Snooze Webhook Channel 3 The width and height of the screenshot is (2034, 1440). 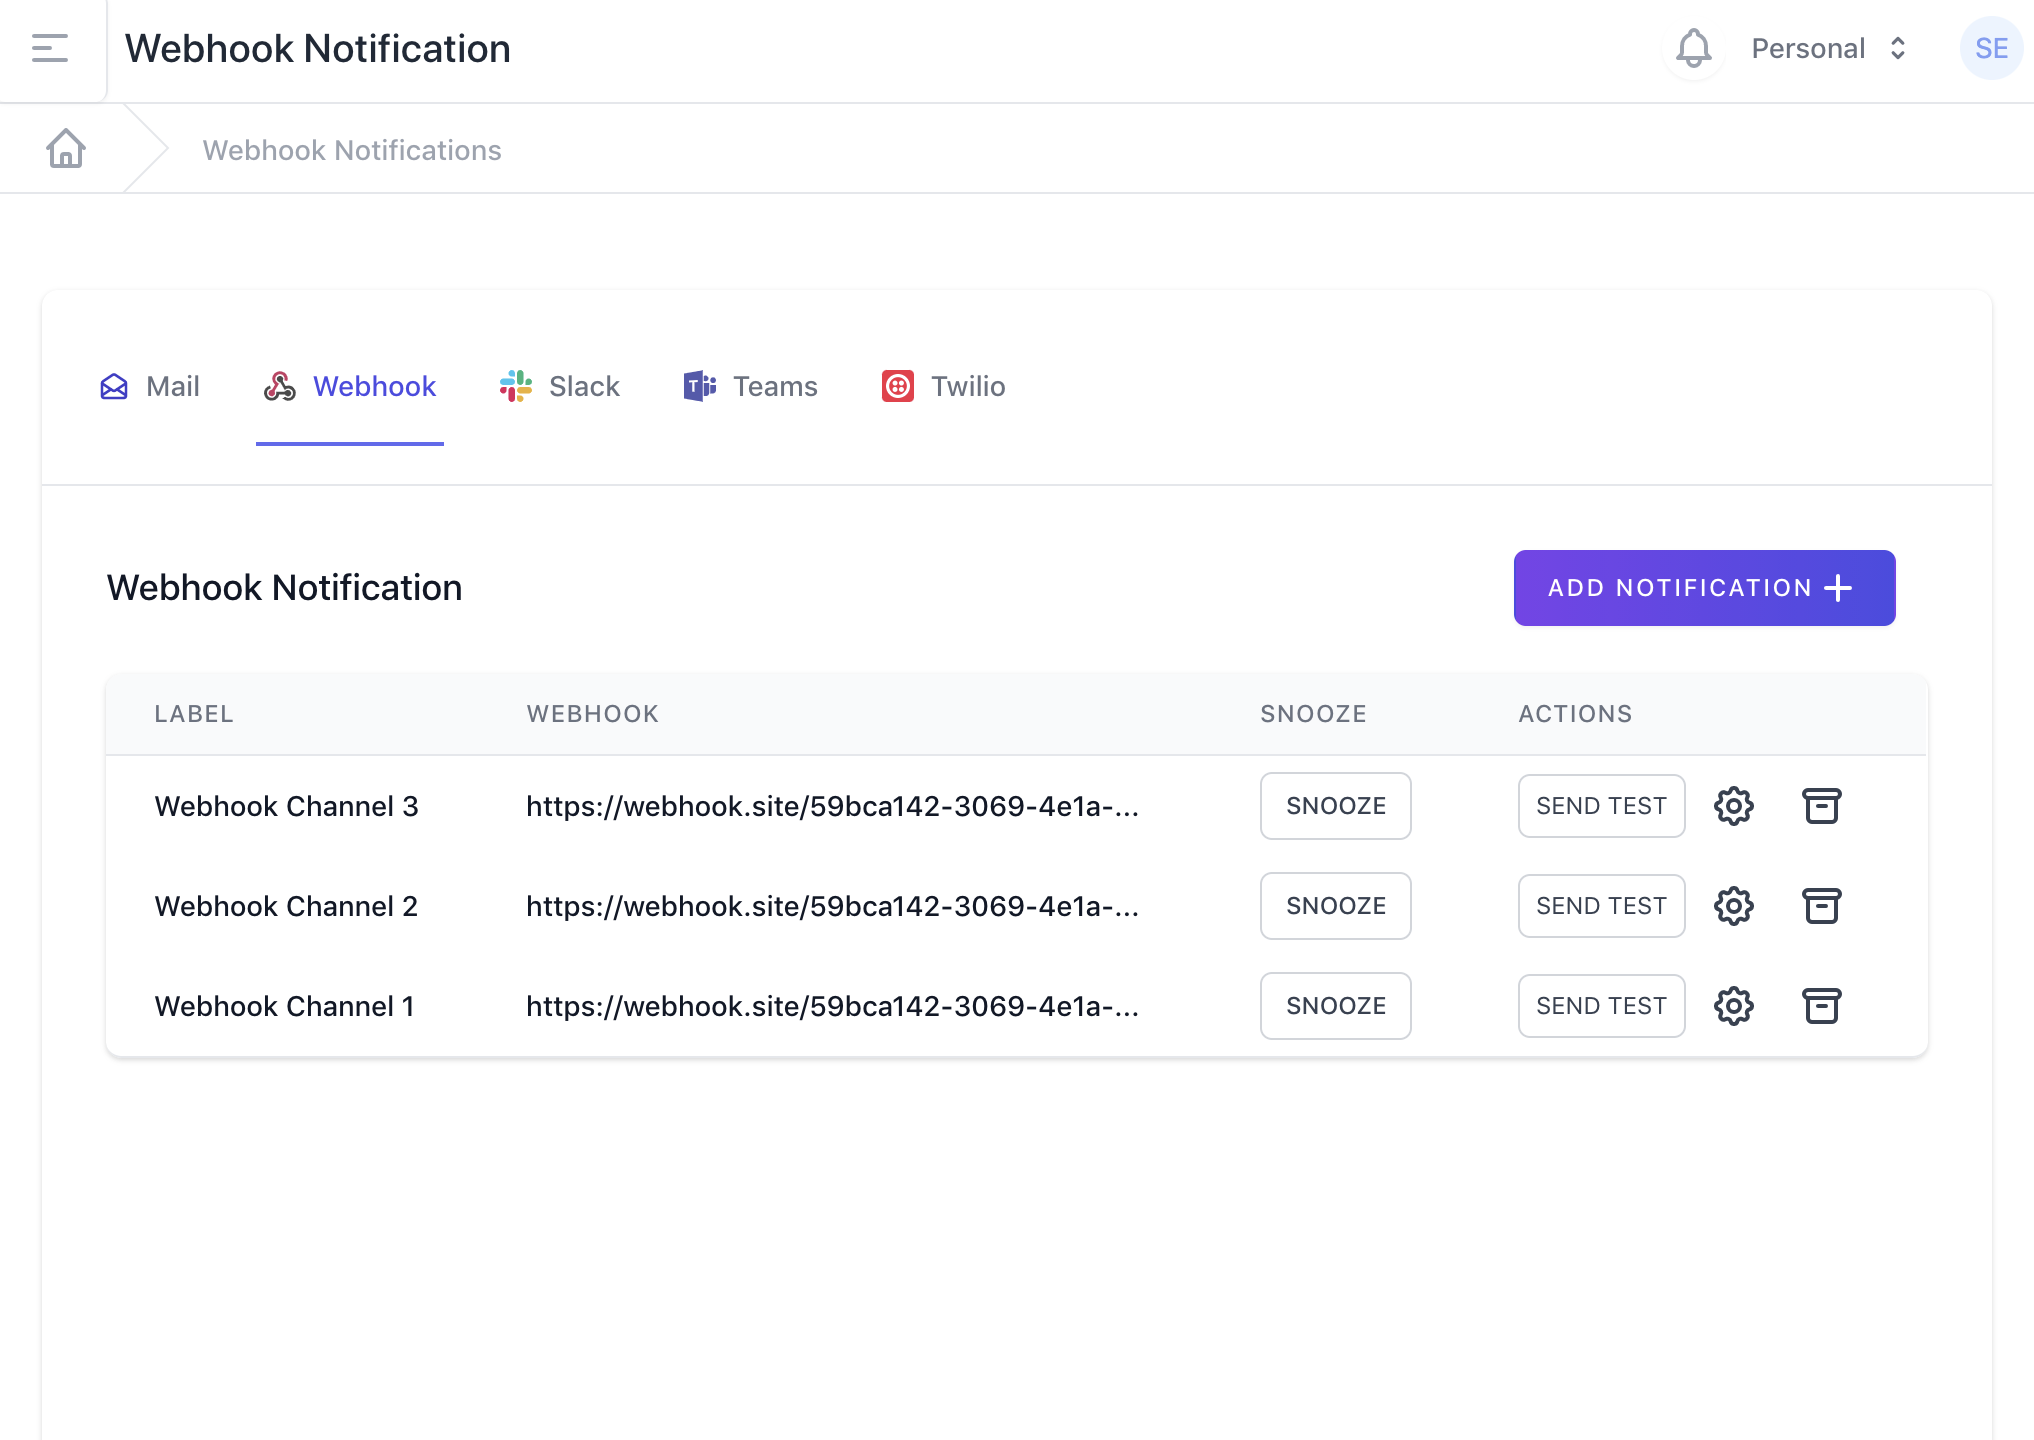point(1335,806)
